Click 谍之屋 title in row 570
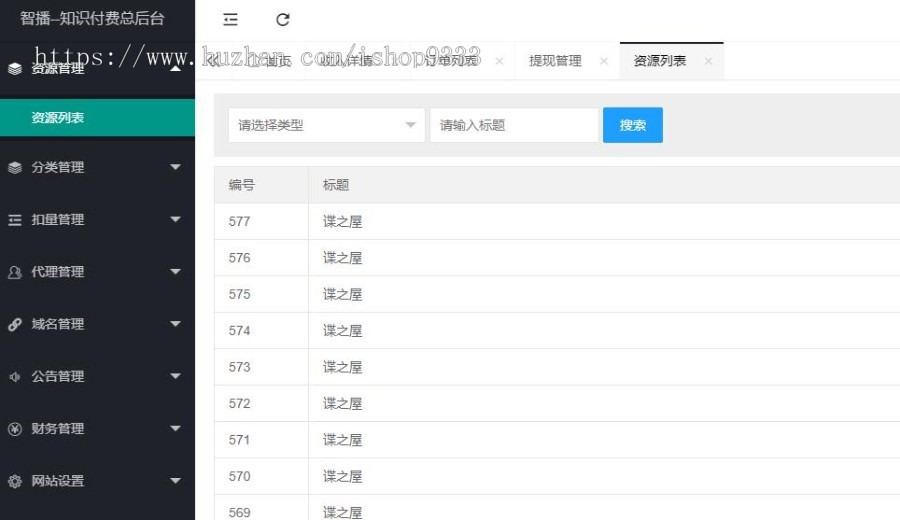Image resolution: width=900 pixels, height=520 pixels. click(343, 476)
